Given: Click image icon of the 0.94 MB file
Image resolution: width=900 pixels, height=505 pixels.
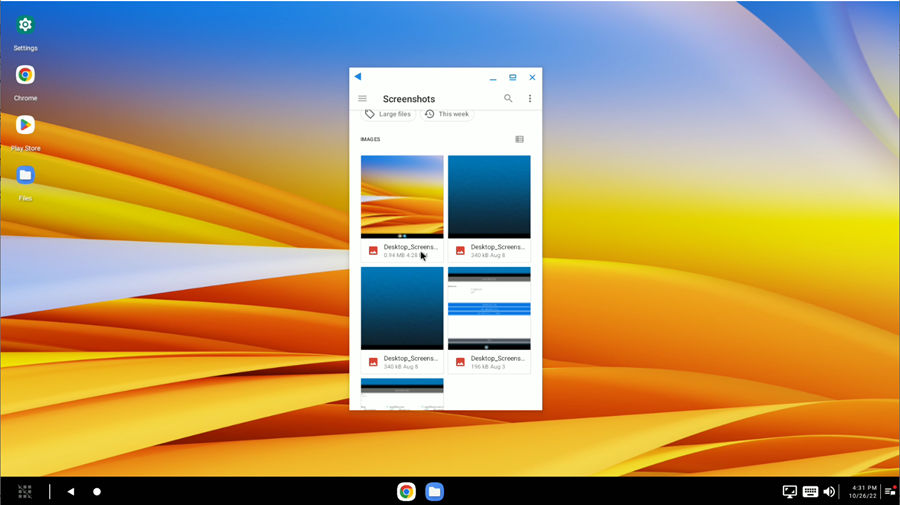Looking at the screenshot, I should tap(373, 251).
